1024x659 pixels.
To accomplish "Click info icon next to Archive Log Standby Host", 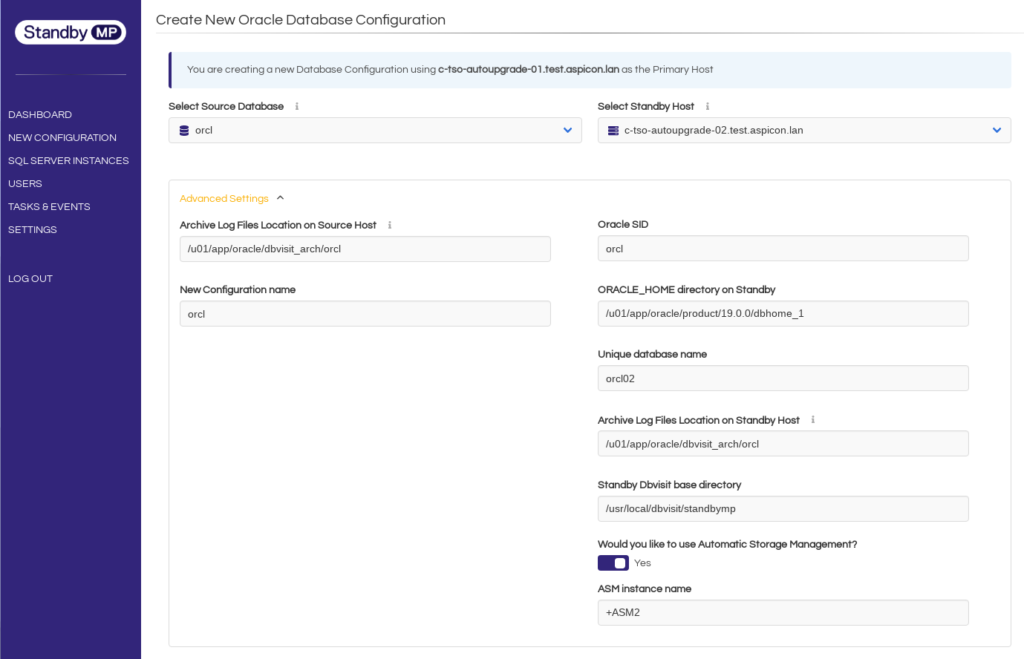I will (x=813, y=420).
